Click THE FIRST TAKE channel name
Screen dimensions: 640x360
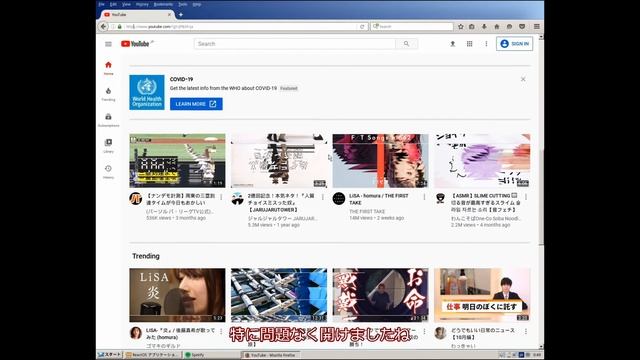pyautogui.click(x=367, y=211)
